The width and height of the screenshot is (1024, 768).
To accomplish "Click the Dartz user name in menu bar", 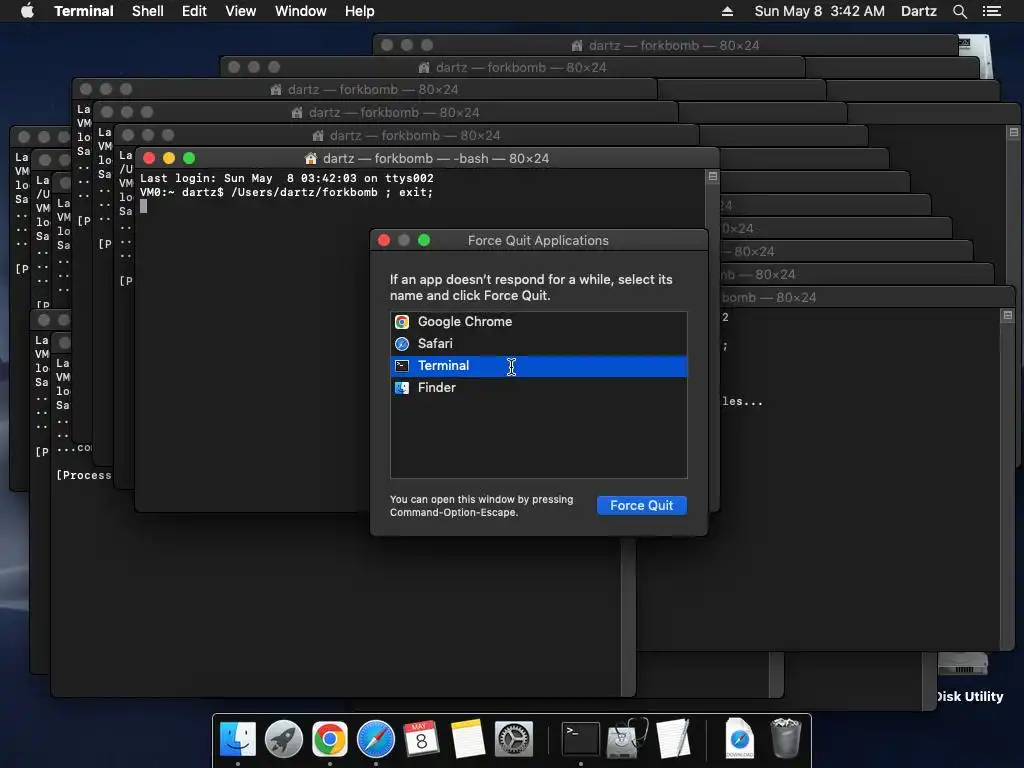I will 919,11.
